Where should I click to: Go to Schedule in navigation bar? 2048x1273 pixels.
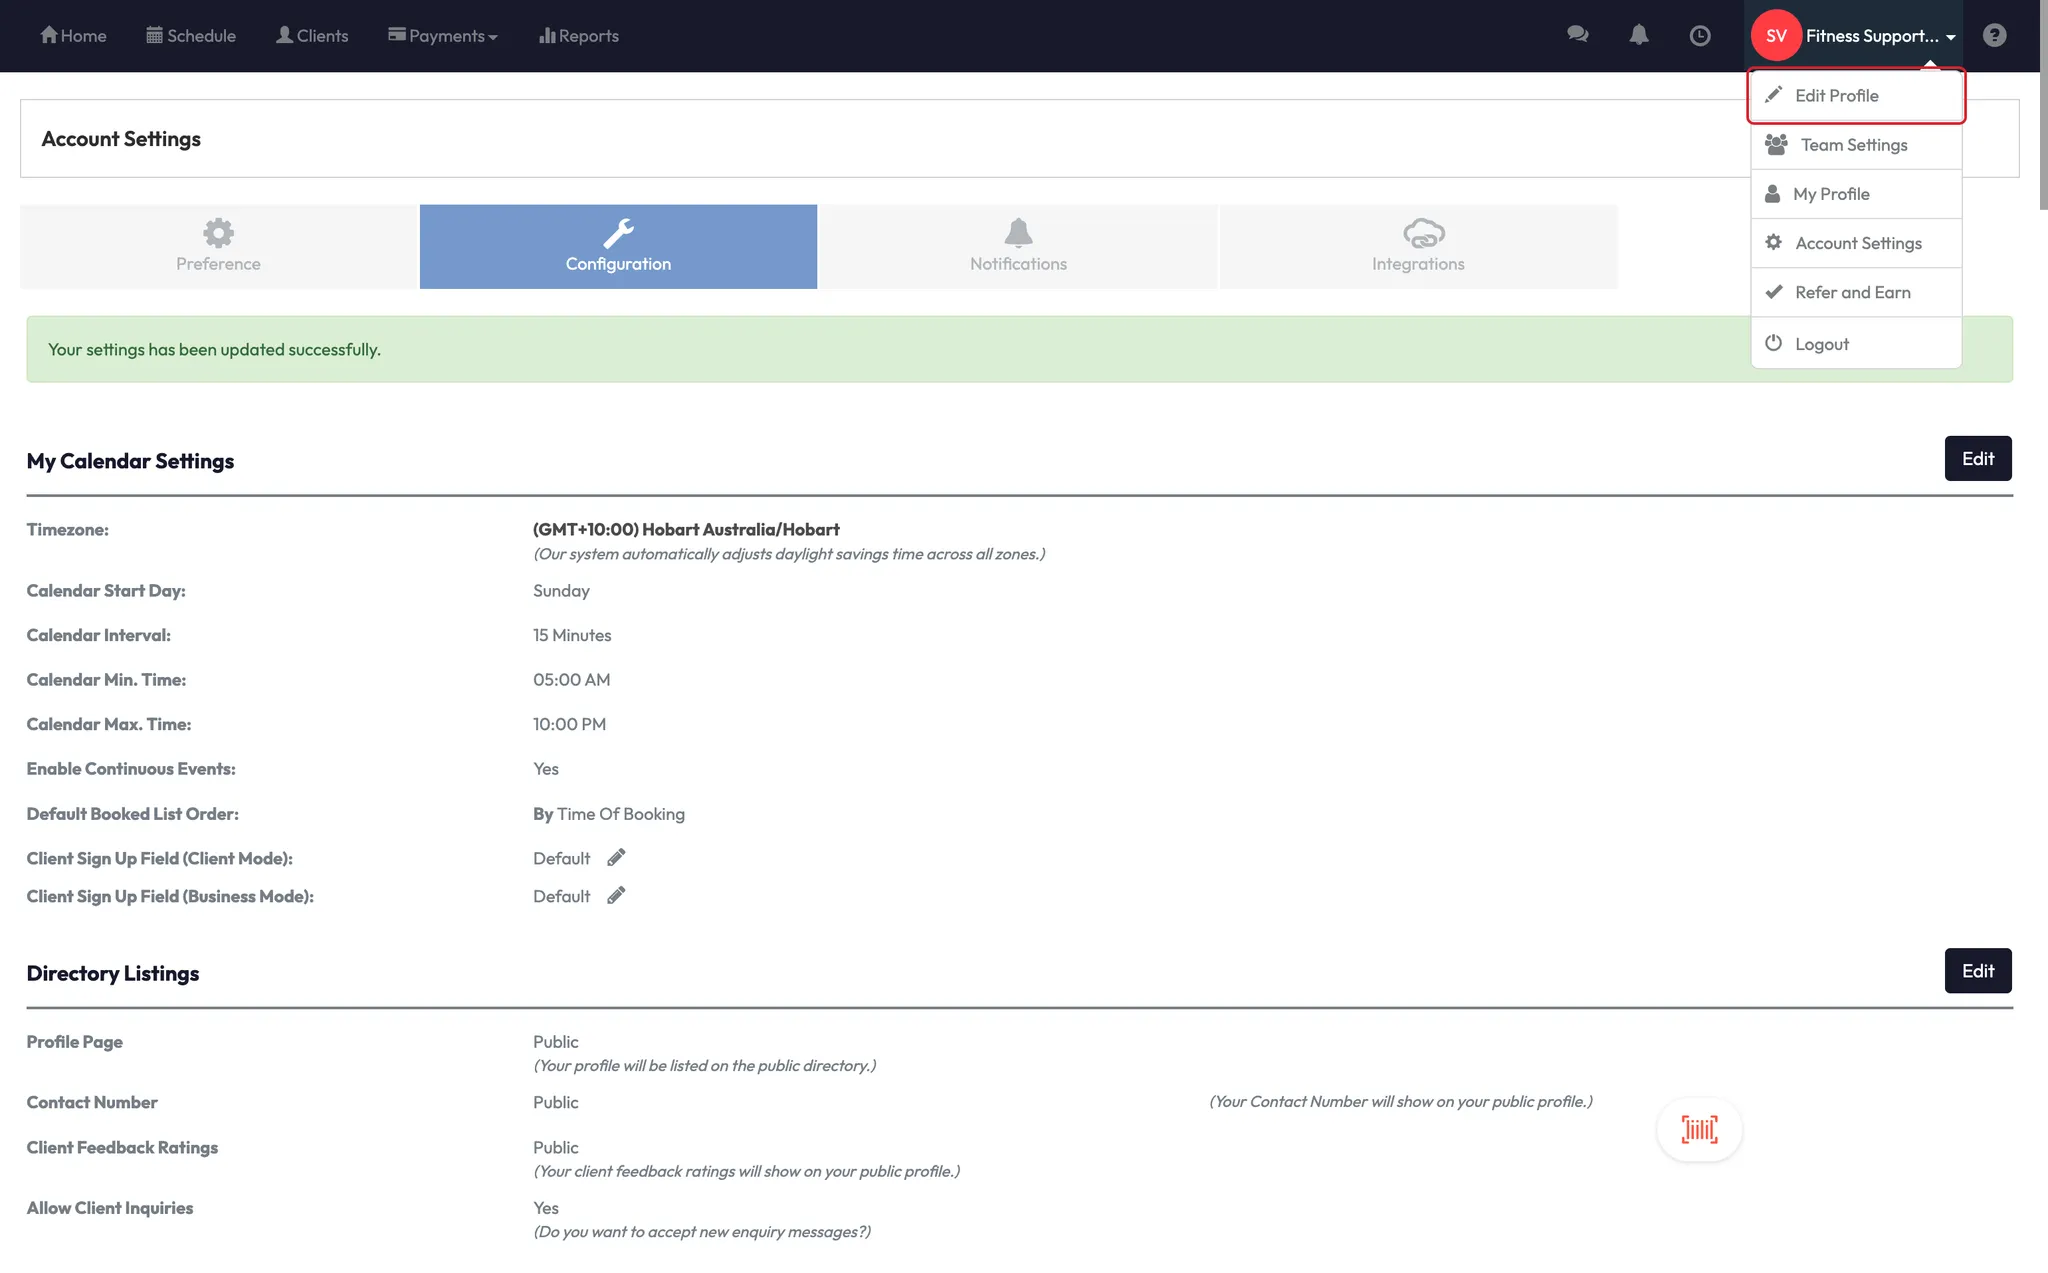[x=191, y=36]
